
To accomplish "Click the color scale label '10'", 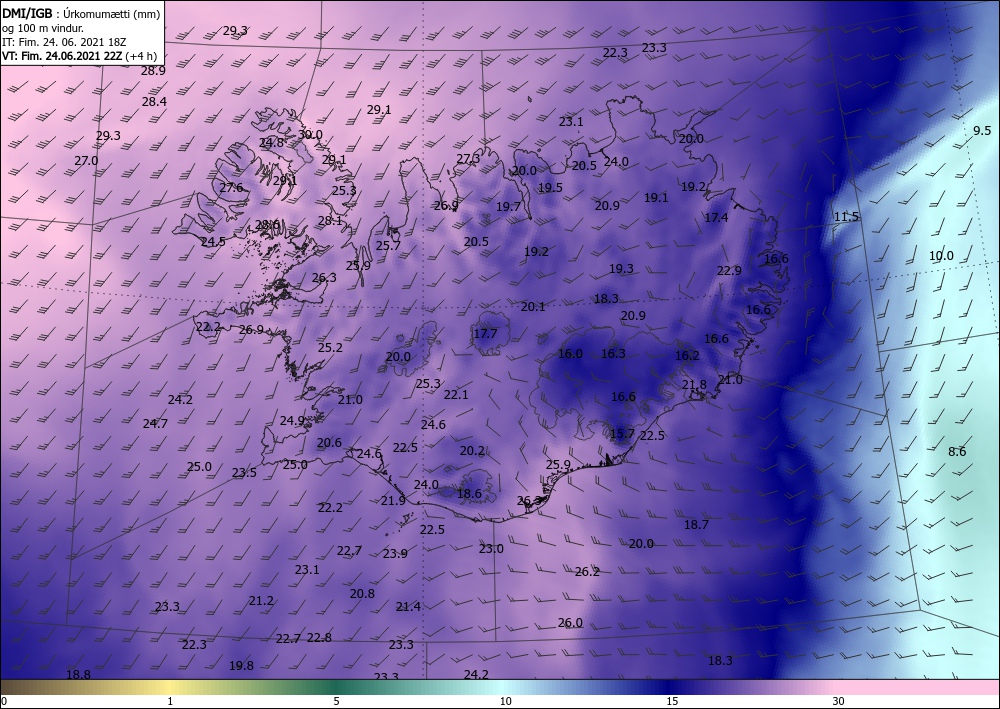I will click(505, 701).
